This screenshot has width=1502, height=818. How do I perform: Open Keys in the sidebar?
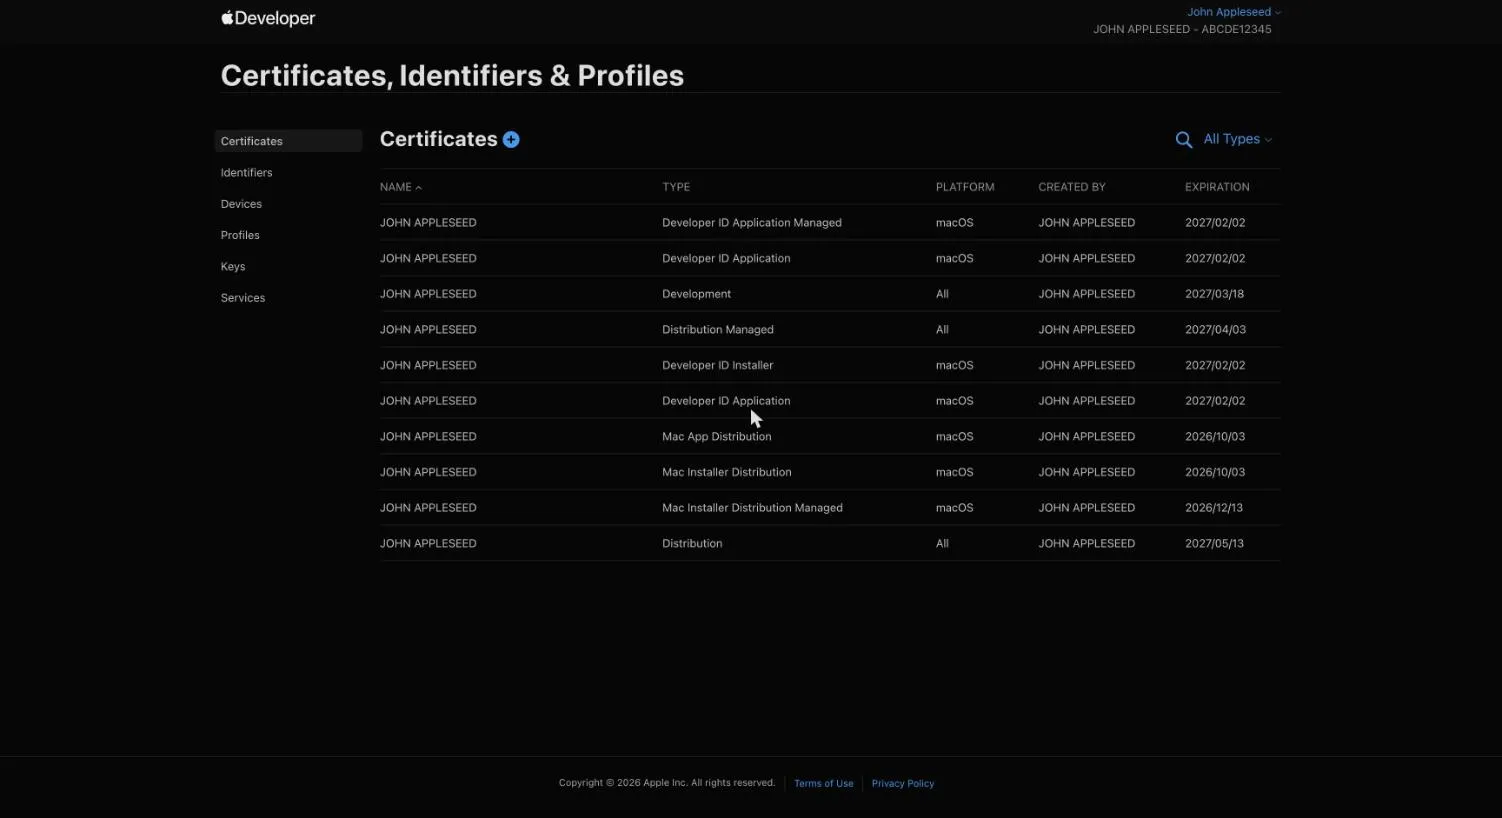(x=233, y=267)
